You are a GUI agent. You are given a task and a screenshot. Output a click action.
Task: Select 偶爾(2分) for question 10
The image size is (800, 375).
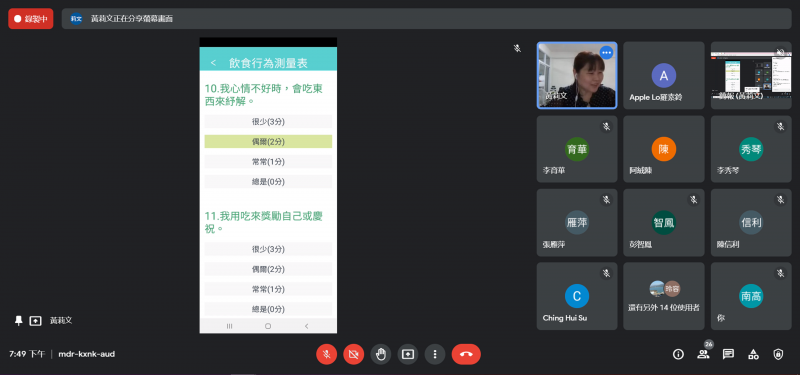[268, 141]
